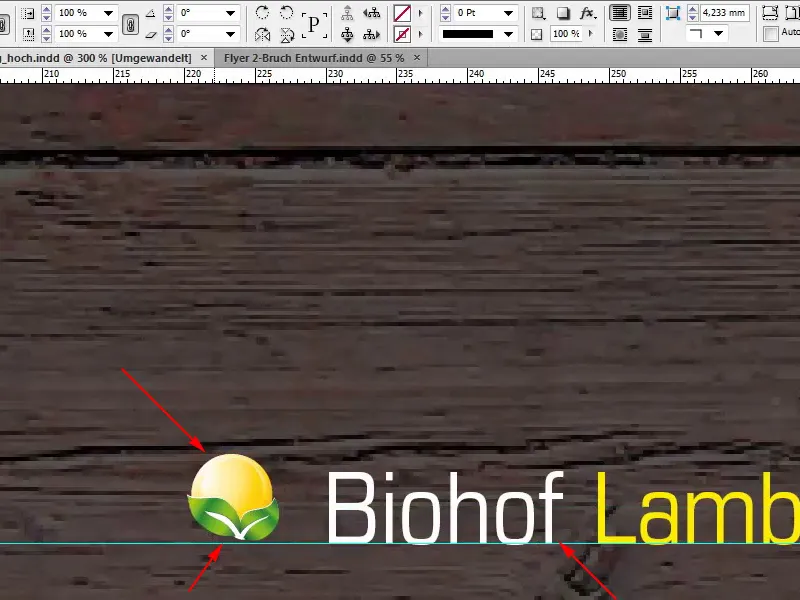Screen dimensions: 800x600
Task: Select the previous object in group
Action: click(x=372, y=13)
